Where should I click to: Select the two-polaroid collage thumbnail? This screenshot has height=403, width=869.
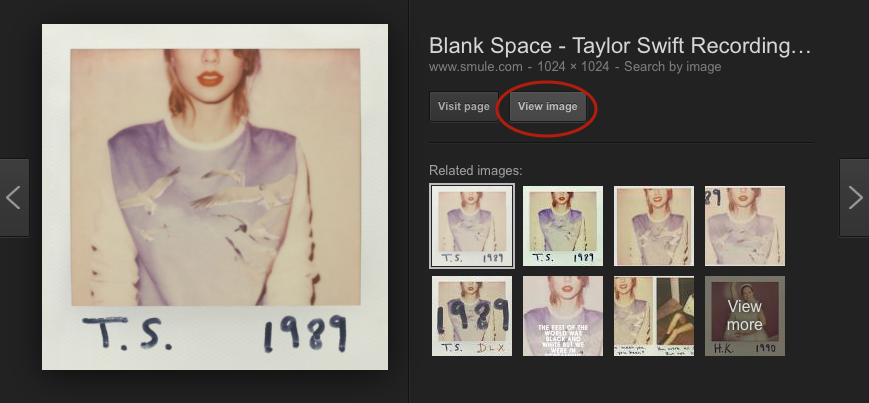click(x=653, y=316)
